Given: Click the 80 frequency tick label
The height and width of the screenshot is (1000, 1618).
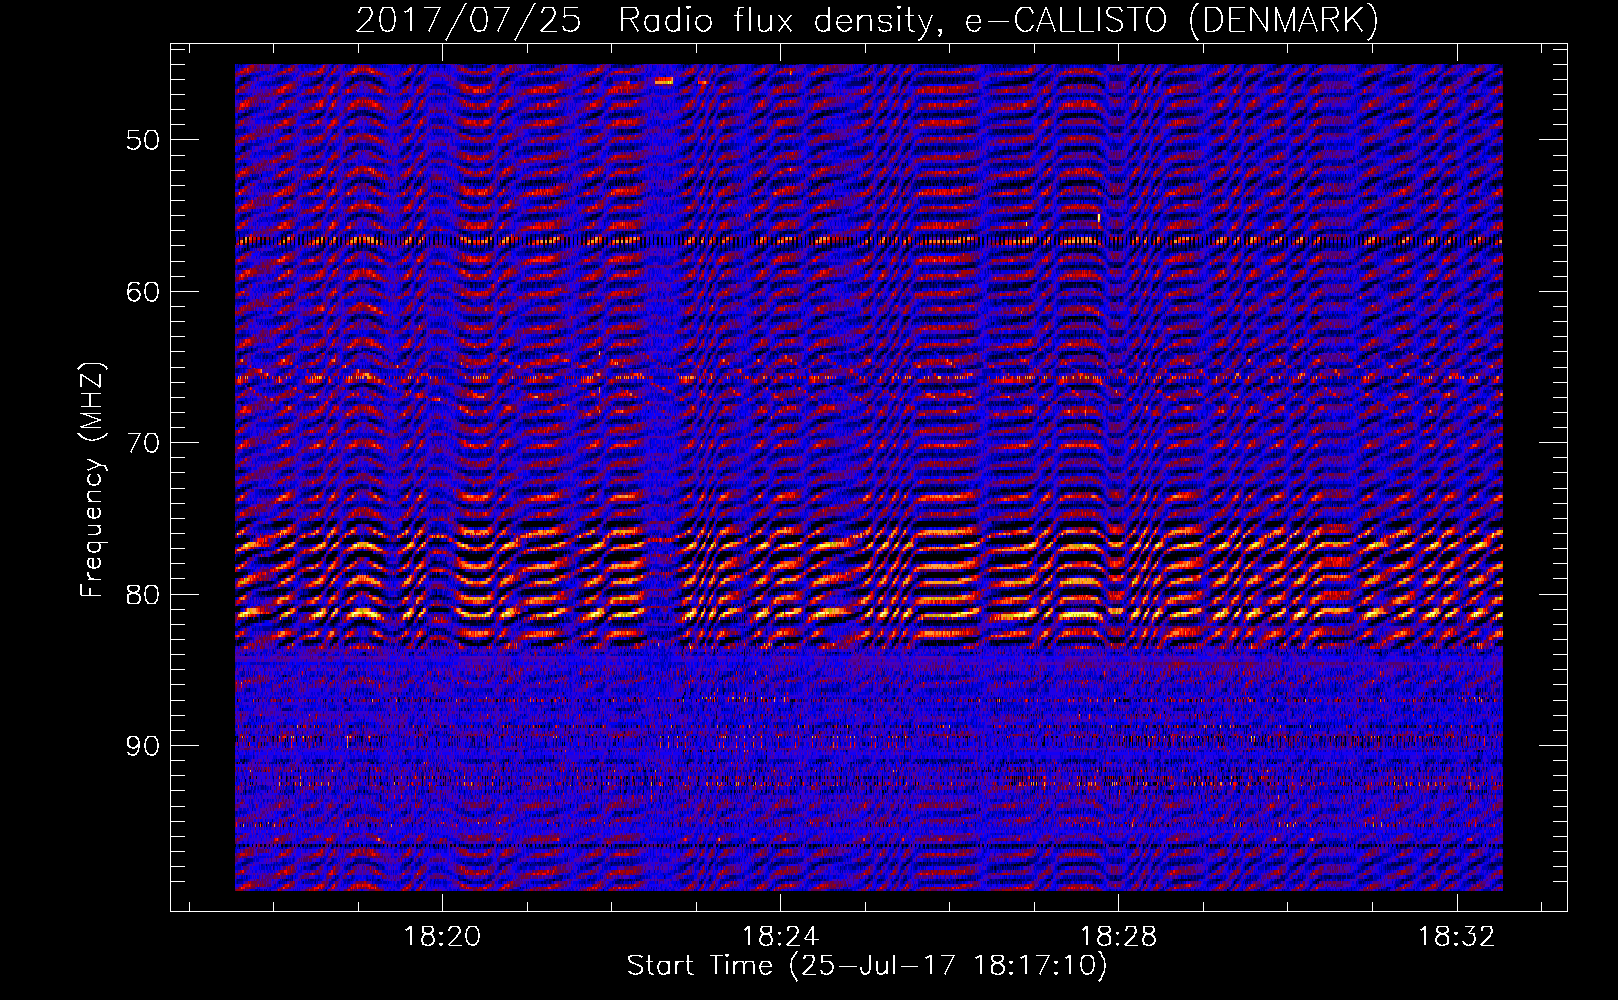Looking at the screenshot, I should pos(143,594).
